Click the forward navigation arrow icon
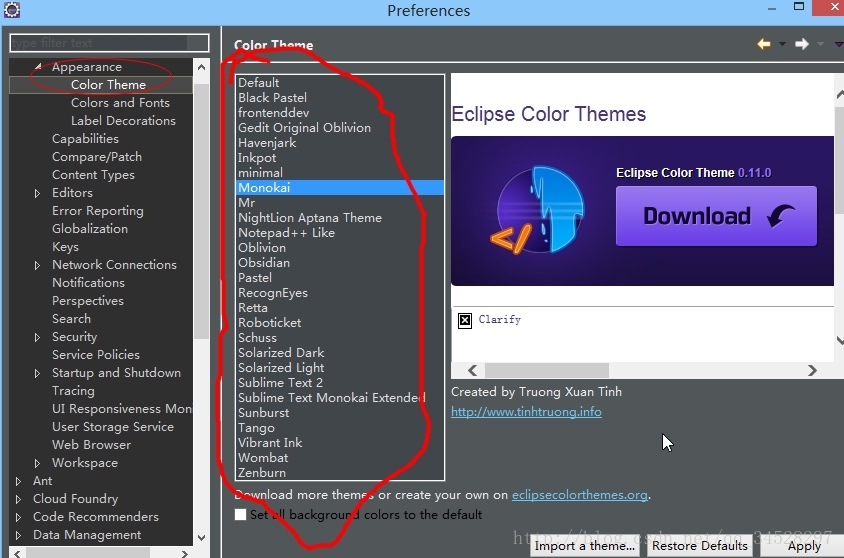Viewport: 844px width, 558px height. click(x=802, y=44)
